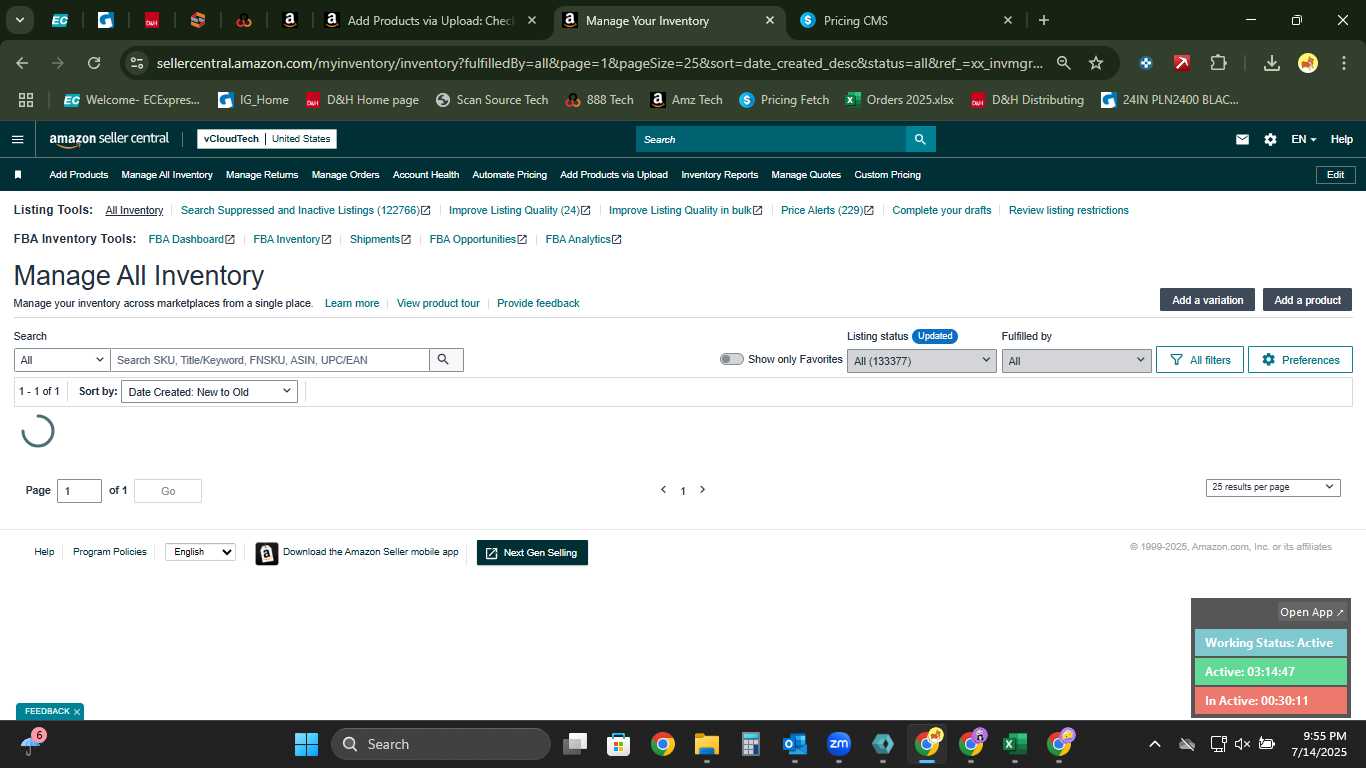
Task: Toggle Show only Favorites switch
Action: click(731, 359)
